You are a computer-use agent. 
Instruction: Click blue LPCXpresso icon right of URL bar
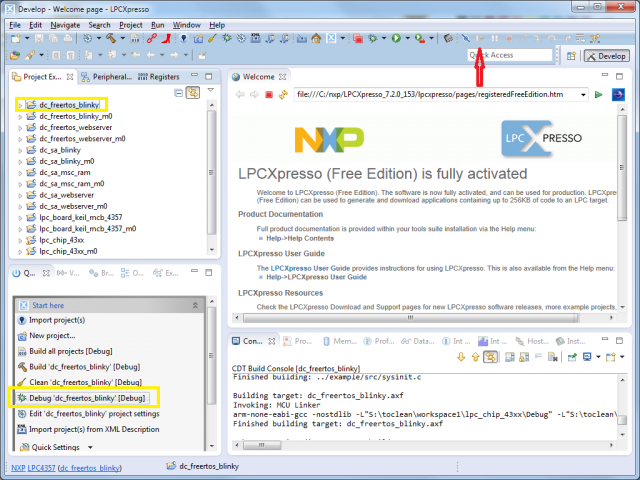pos(618,95)
